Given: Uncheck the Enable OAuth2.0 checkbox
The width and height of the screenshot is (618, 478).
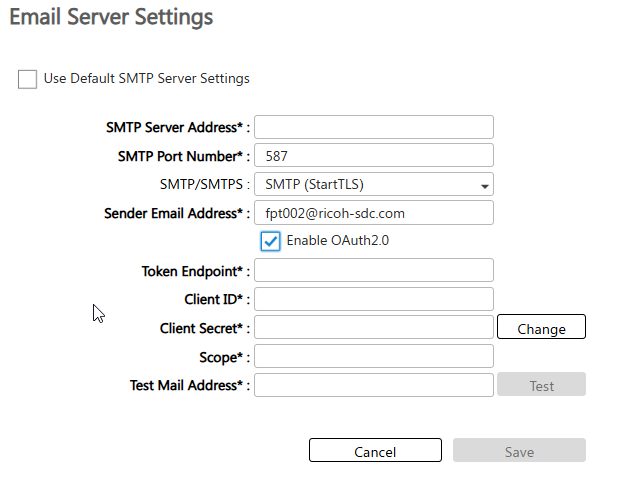Looking at the screenshot, I should [x=270, y=241].
